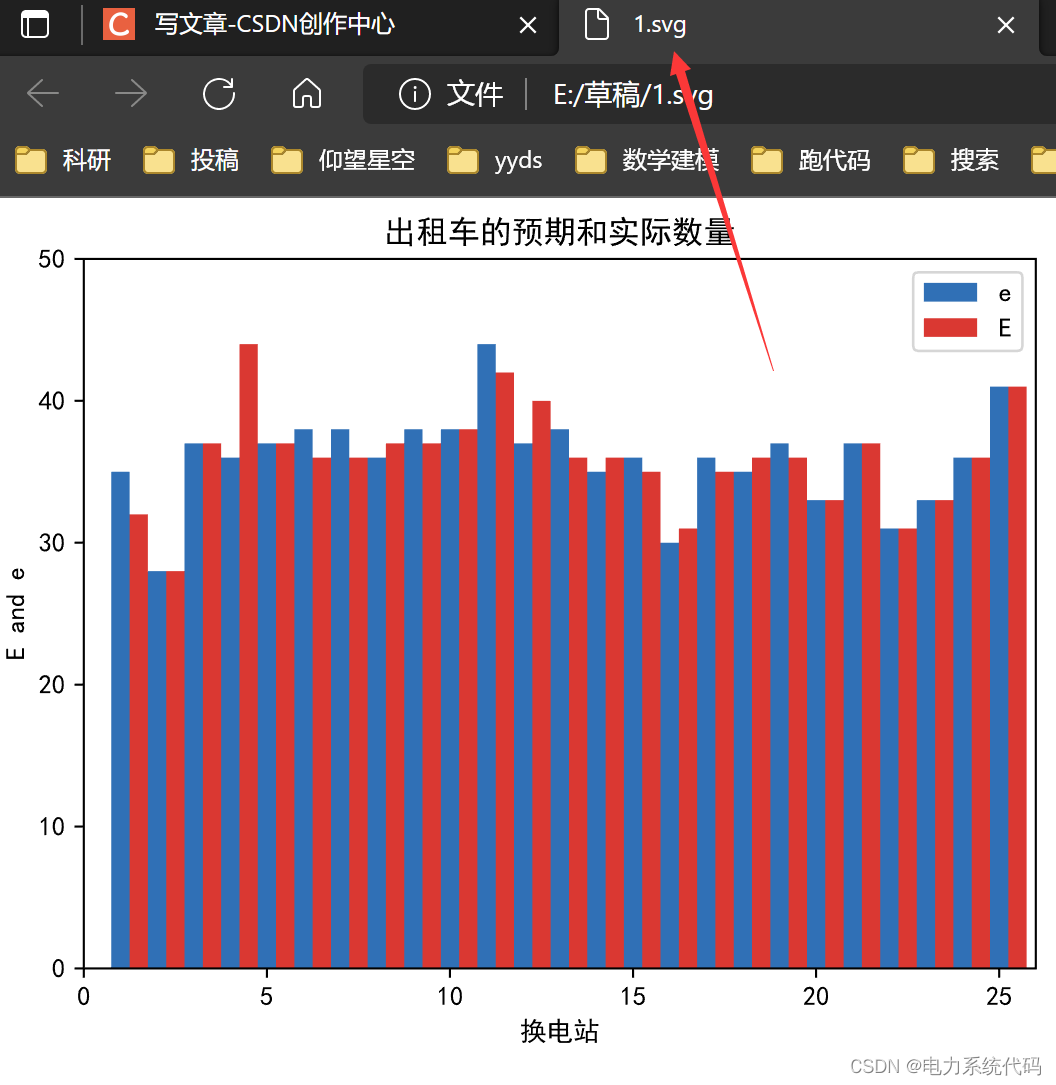This screenshot has height=1085, width=1056.
Task: Click the forward navigation arrow
Action: (x=131, y=93)
